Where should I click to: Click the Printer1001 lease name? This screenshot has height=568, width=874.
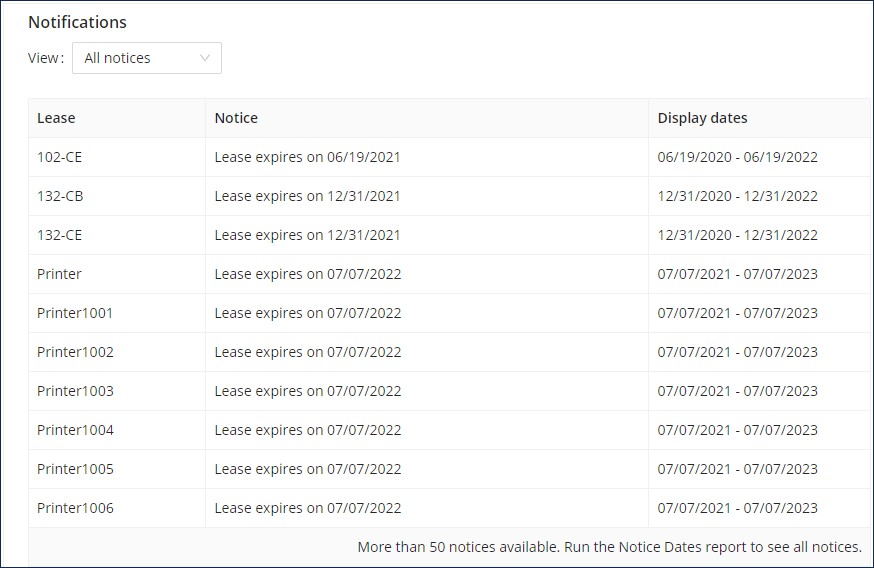click(75, 313)
